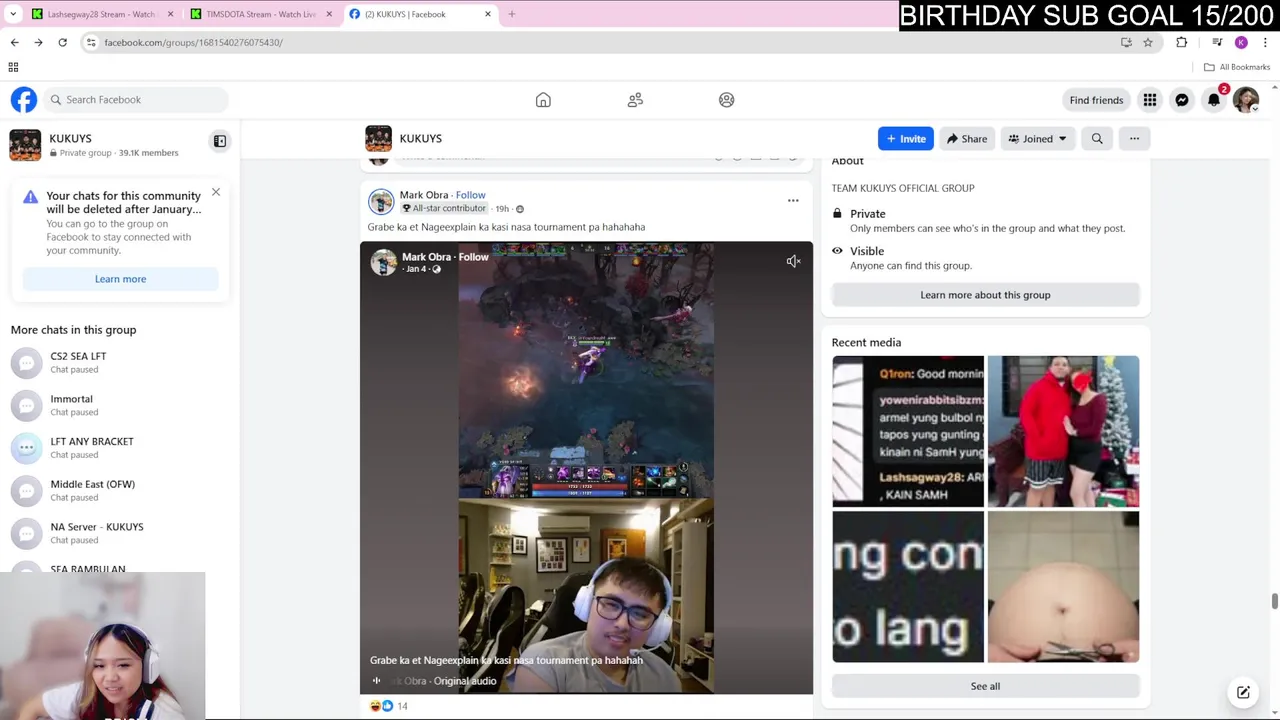Image resolution: width=1280 pixels, height=720 pixels.
Task: Open the media control icon in toolbar
Action: click(1217, 42)
